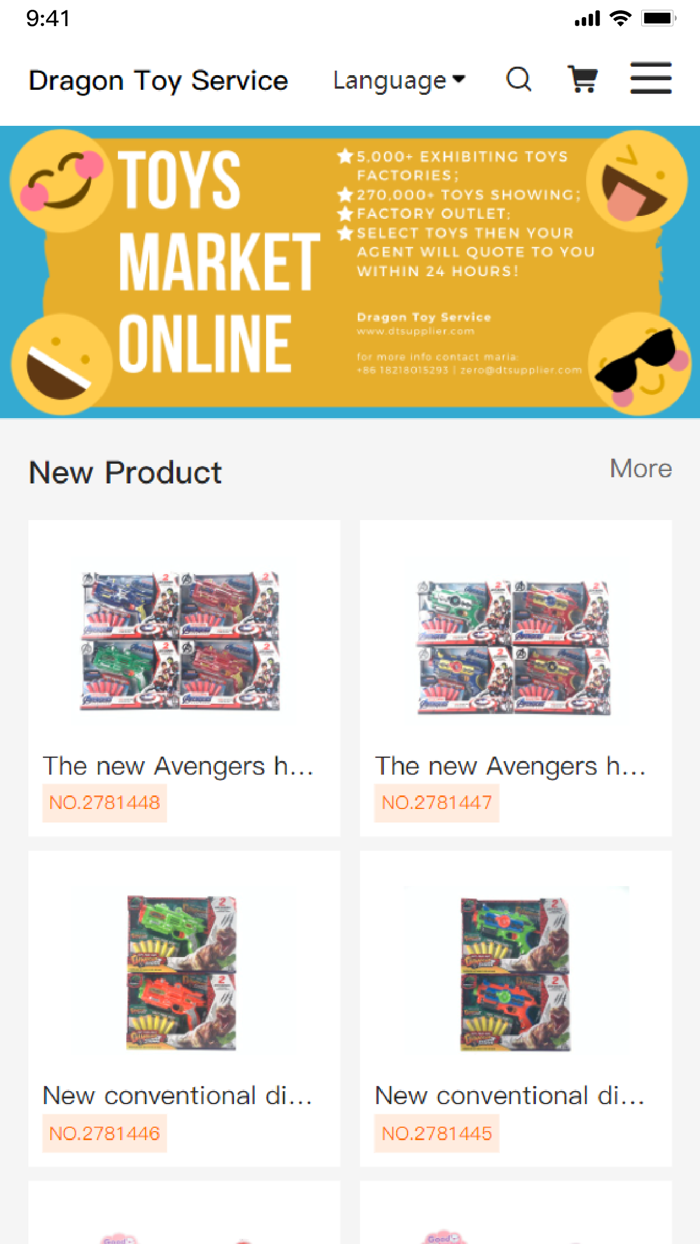
Task: Select product number tag NO.2781447
Action: [436, 803]
